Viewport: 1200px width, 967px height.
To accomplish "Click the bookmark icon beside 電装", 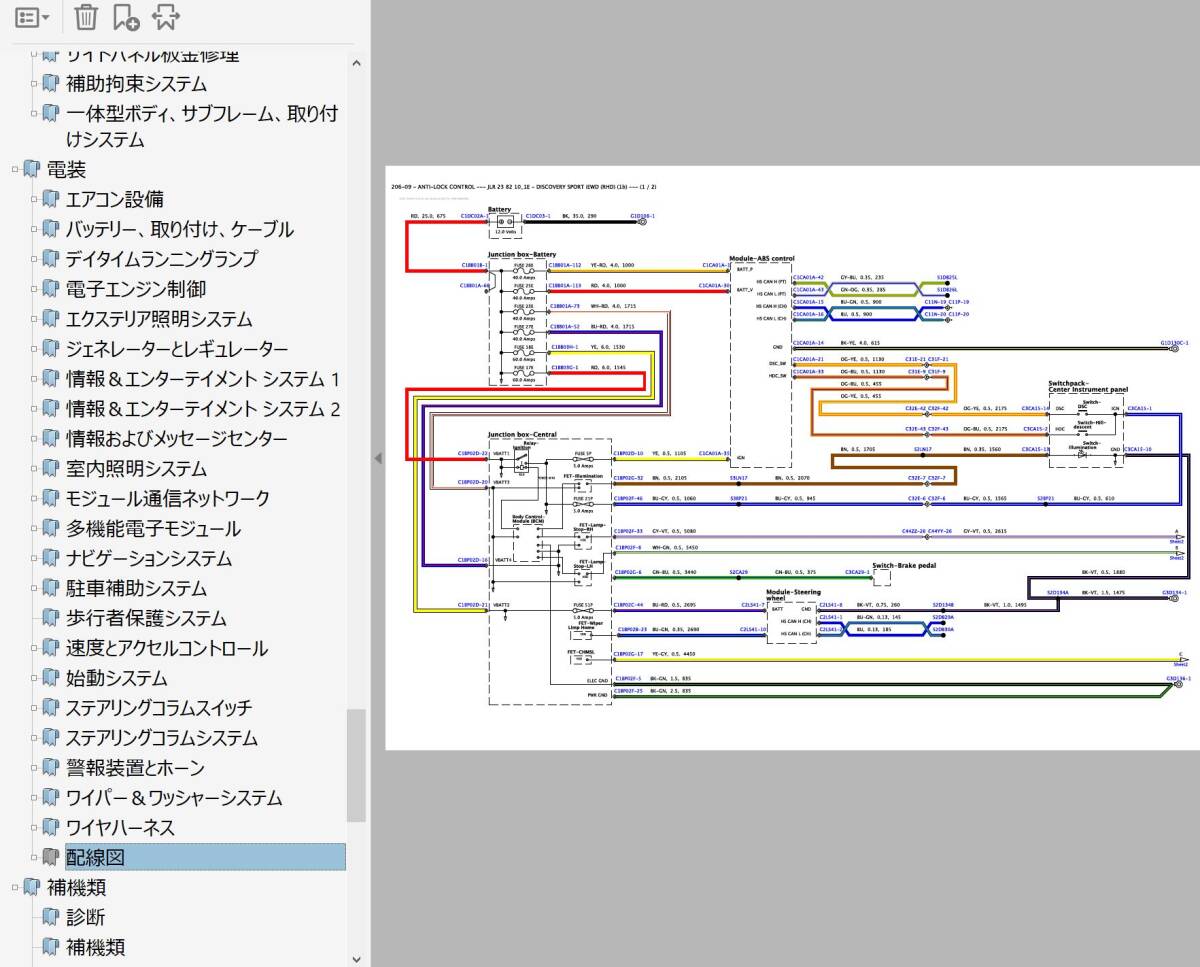I will pos(32,170).
